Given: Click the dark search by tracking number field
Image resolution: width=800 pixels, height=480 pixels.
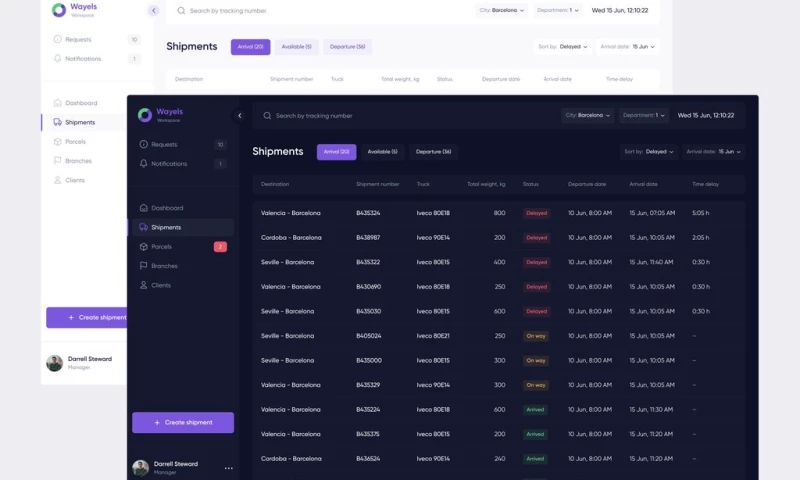Looking at the screenshot, I should pos(400,116).
